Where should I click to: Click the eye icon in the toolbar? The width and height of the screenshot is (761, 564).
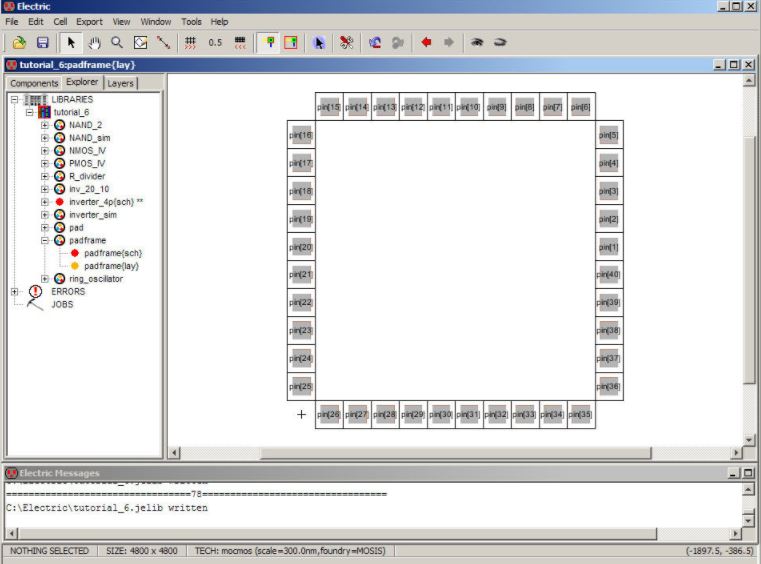pyautogui.click(x=477, y=43)
